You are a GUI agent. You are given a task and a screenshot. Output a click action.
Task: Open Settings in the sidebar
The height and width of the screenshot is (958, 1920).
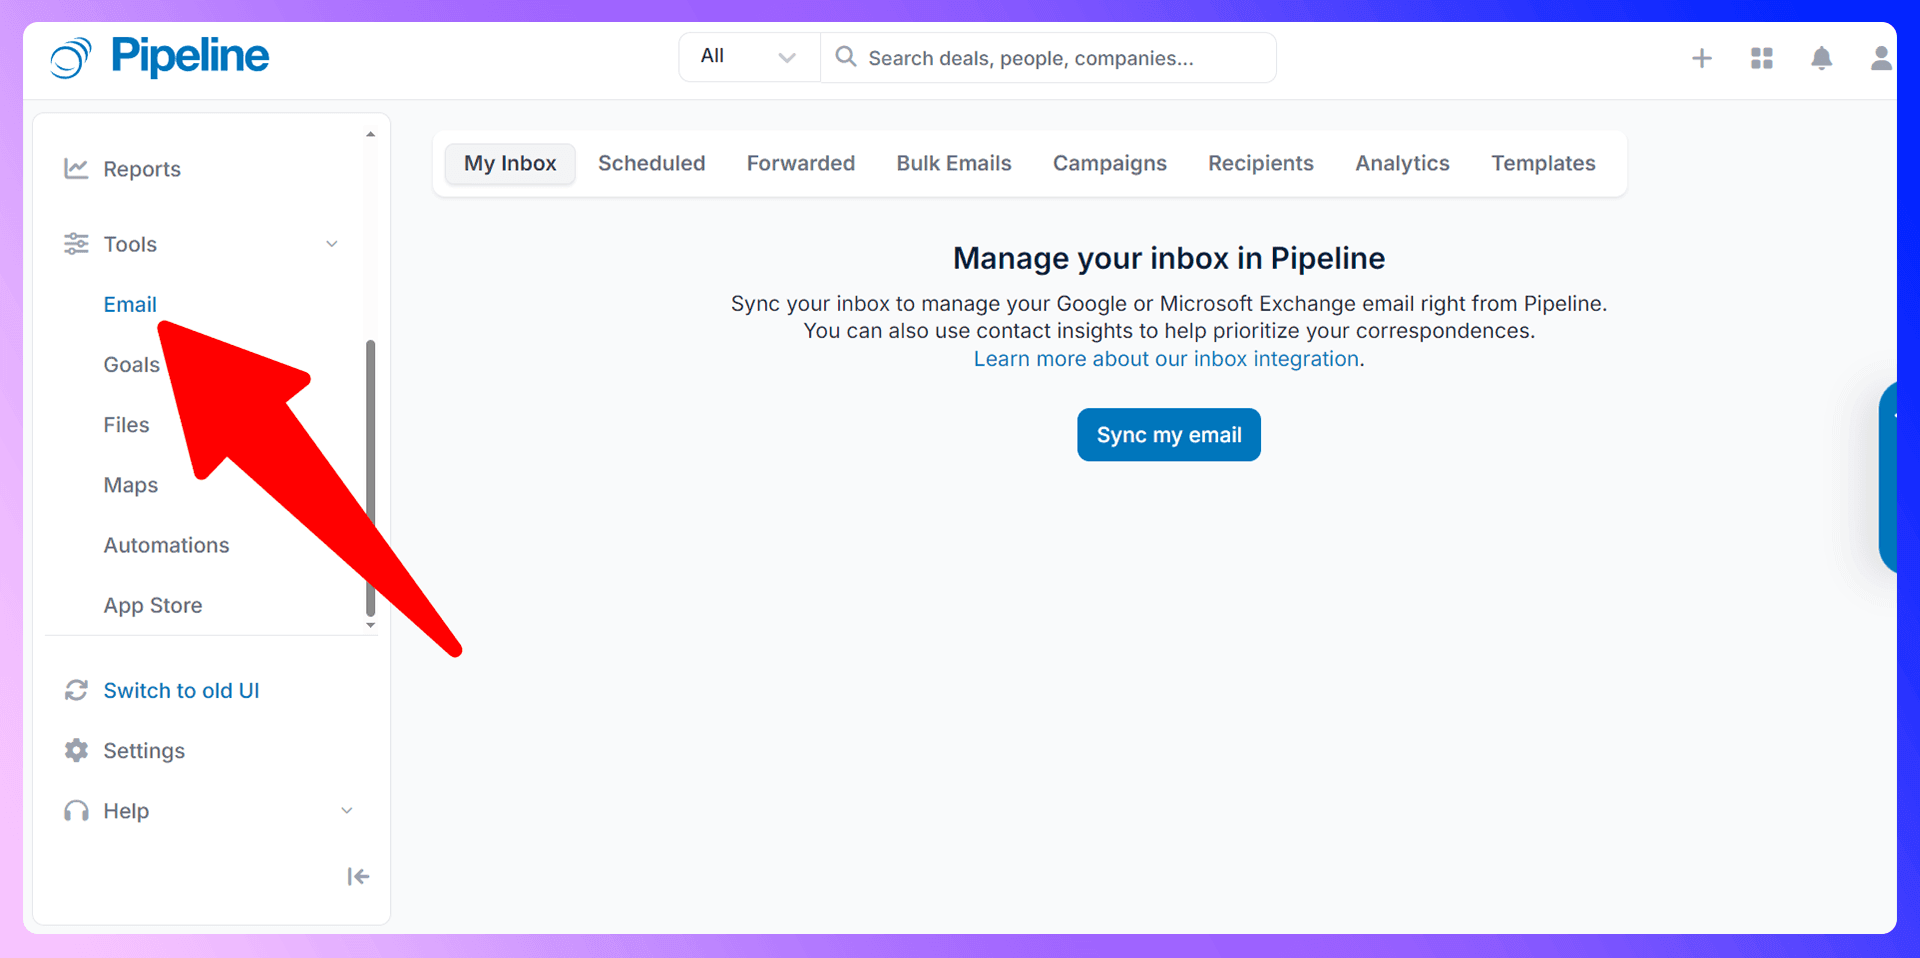(144, 750)
